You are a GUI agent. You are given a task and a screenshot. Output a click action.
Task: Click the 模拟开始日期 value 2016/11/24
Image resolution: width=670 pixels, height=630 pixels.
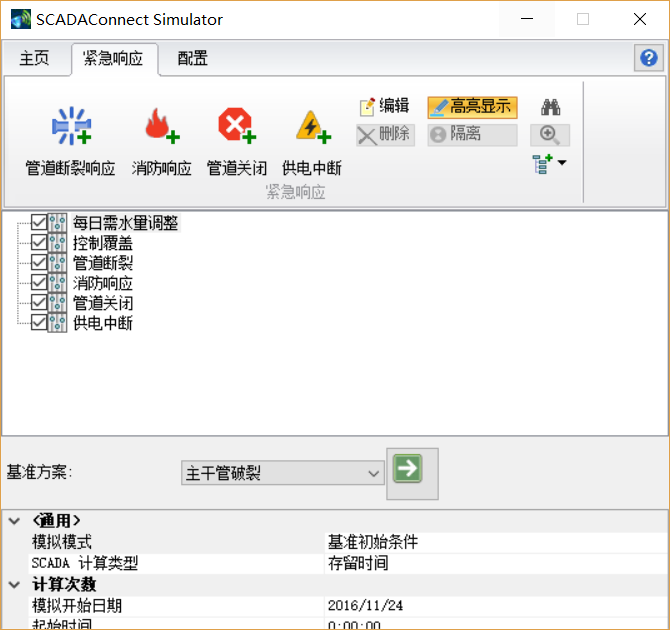[496, 606]
